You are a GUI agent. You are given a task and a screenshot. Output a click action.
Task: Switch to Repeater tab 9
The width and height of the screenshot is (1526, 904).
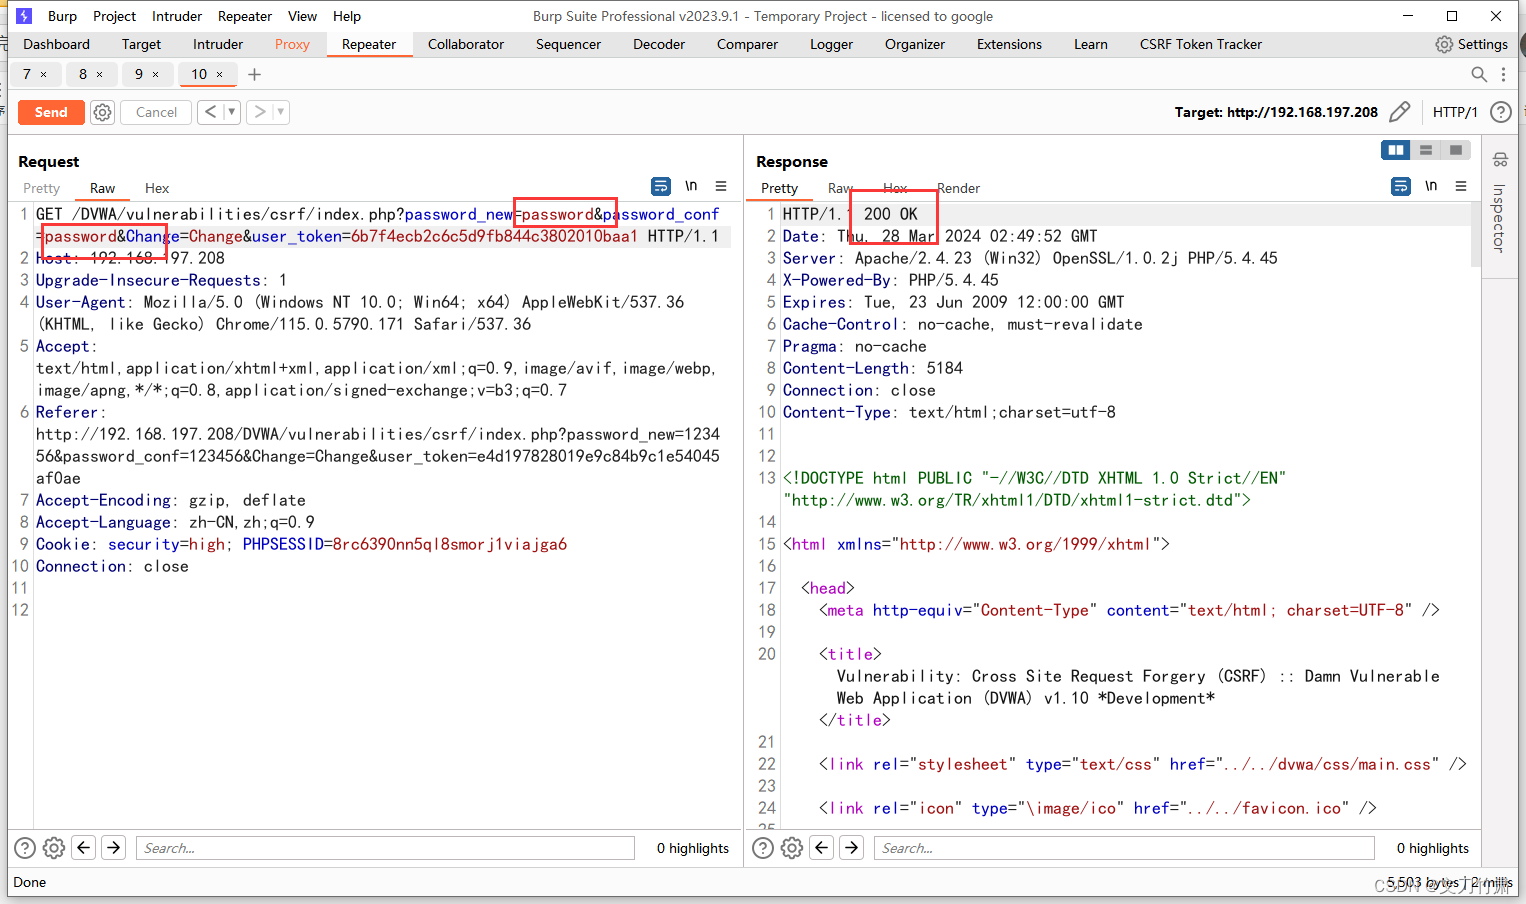(139, 74)
